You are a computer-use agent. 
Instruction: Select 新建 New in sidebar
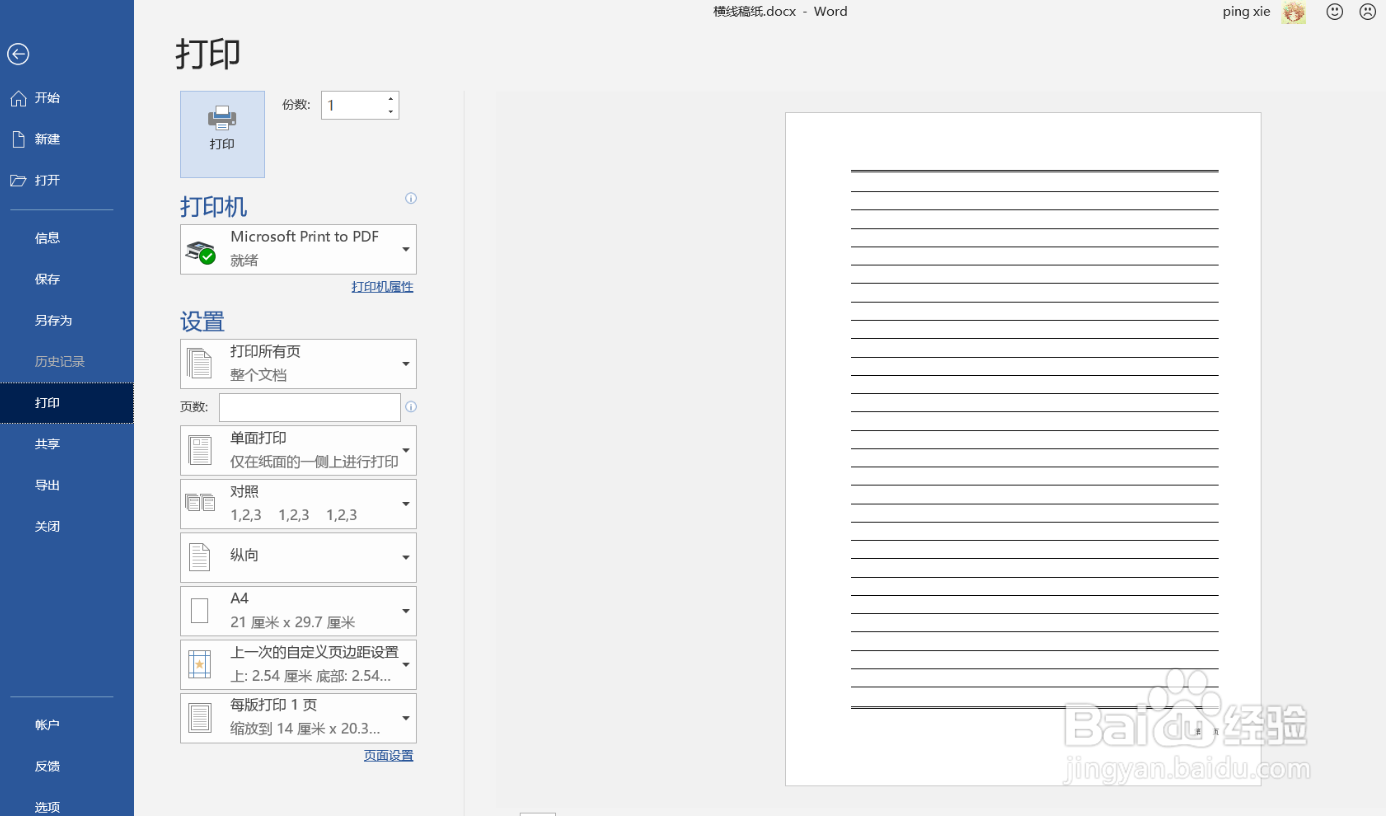coord(67,139)
